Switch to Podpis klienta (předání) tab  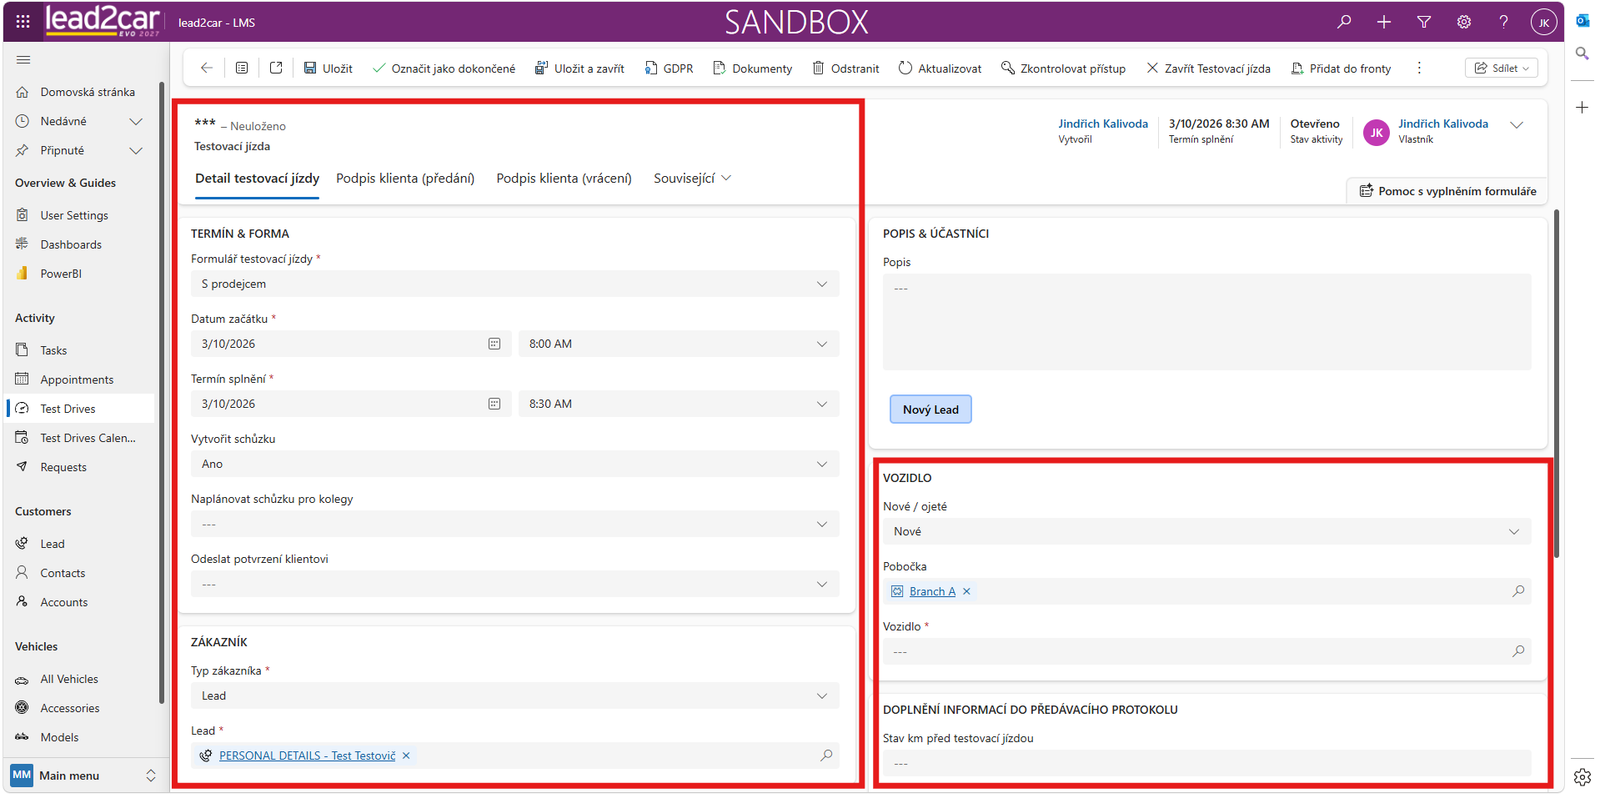coord(405,178)
